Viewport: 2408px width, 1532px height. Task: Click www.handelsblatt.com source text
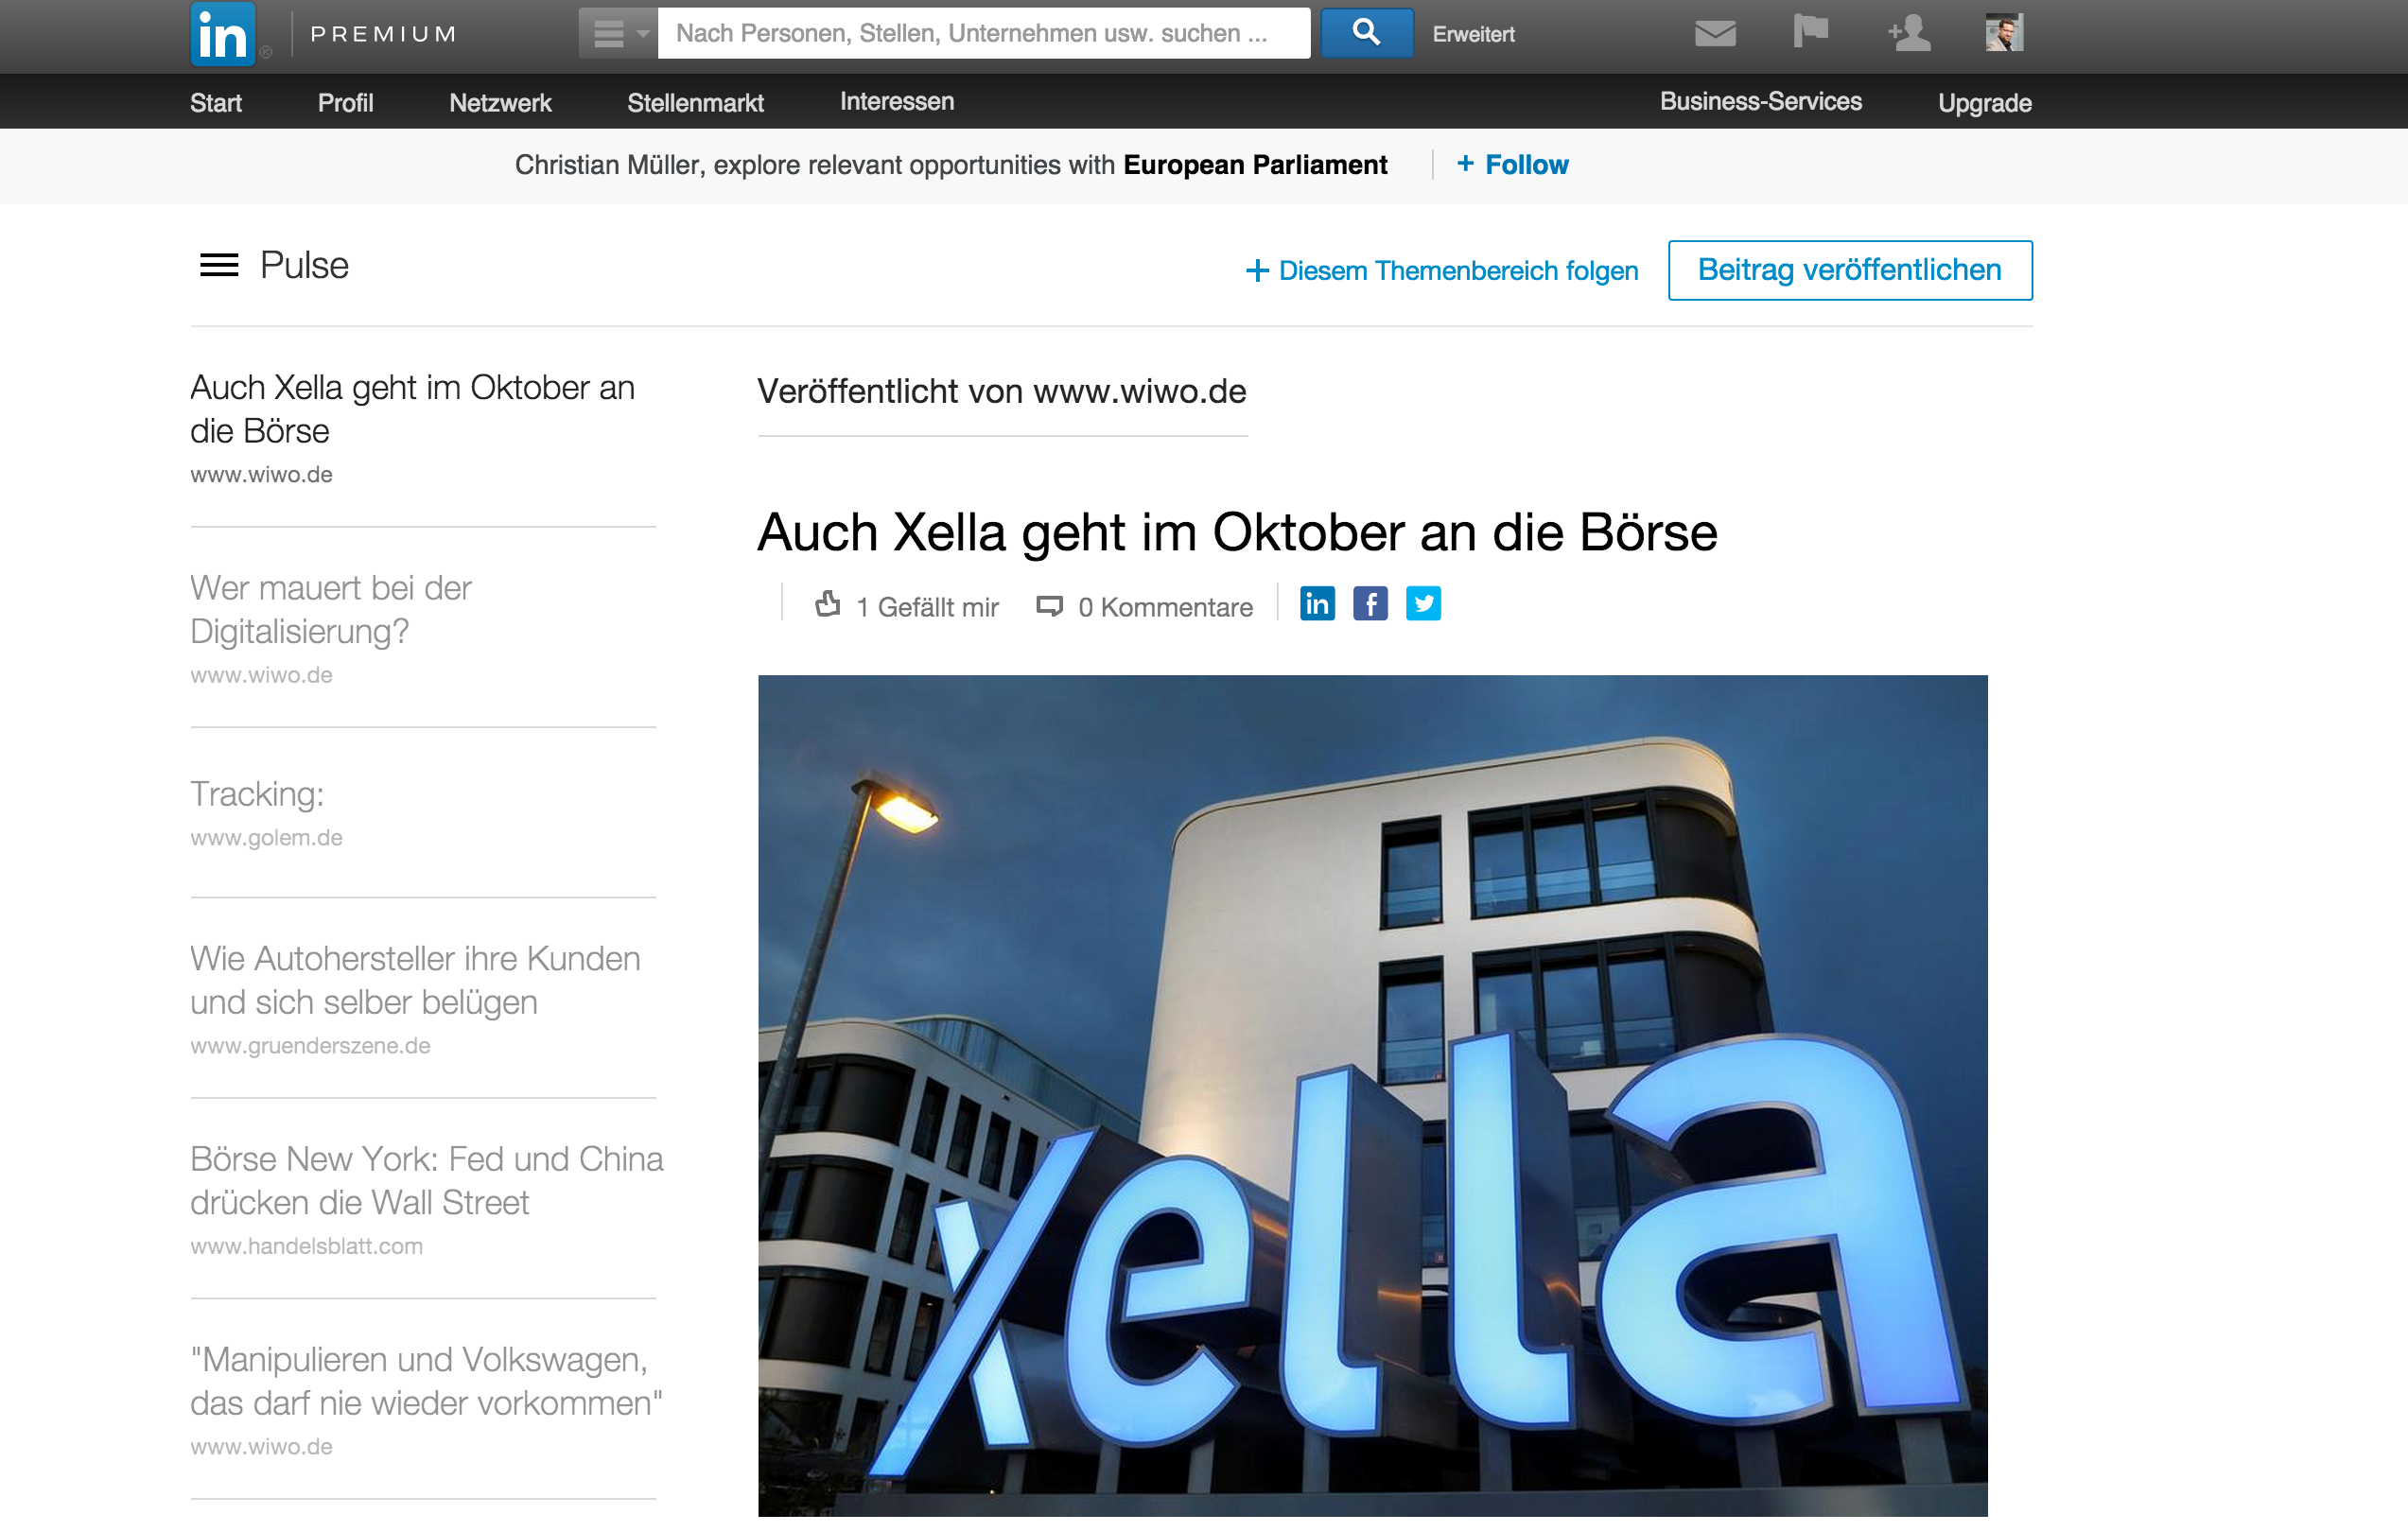coord(306,1247)
